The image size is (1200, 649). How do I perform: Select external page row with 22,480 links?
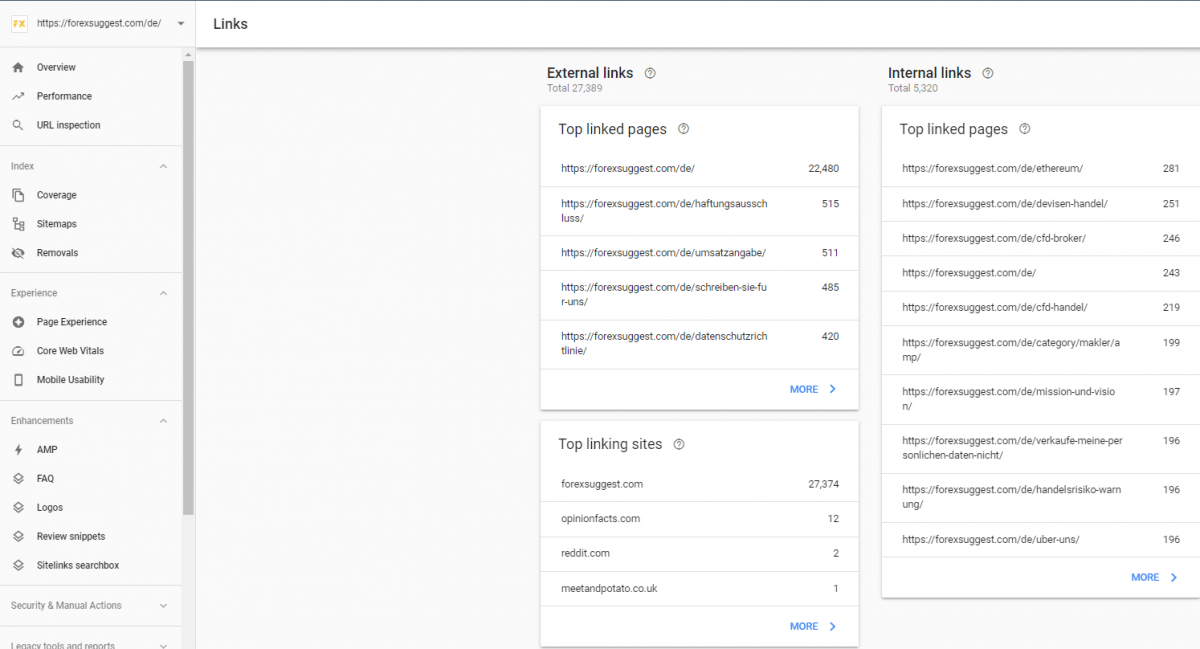click(699, 169)
